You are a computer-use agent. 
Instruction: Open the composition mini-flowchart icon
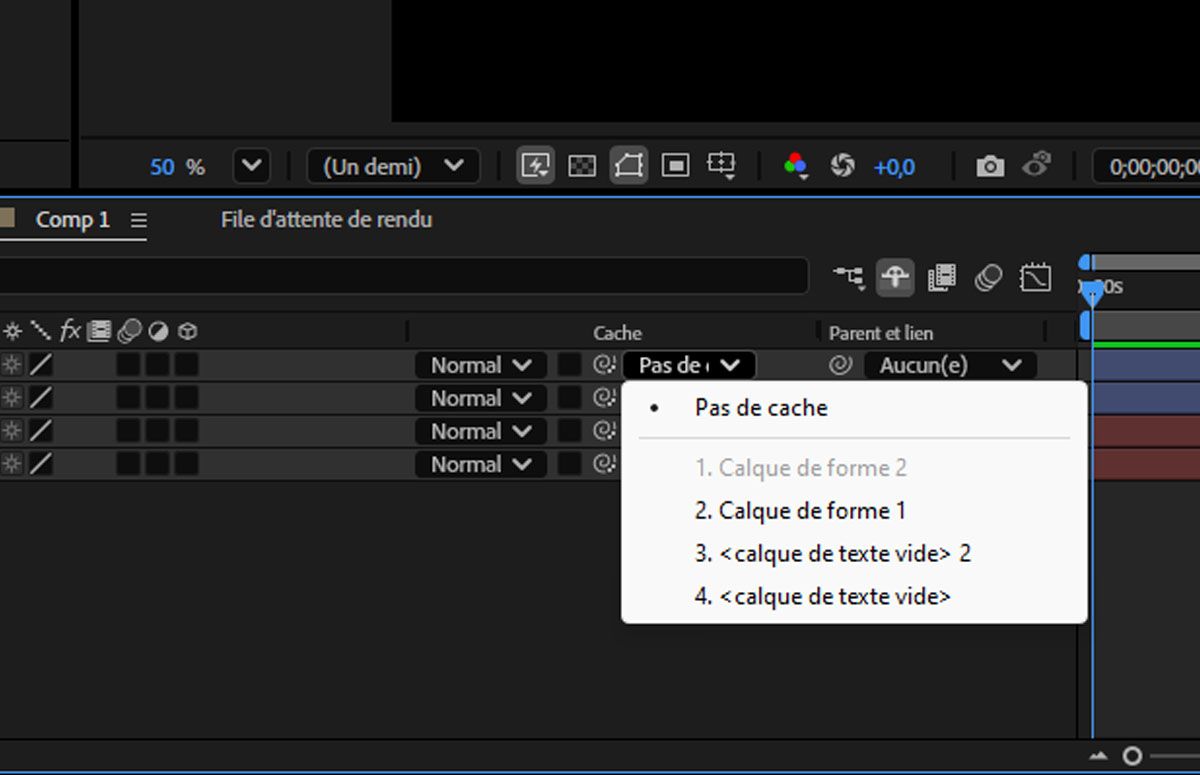pyautogui.click(x=848, y=277)
